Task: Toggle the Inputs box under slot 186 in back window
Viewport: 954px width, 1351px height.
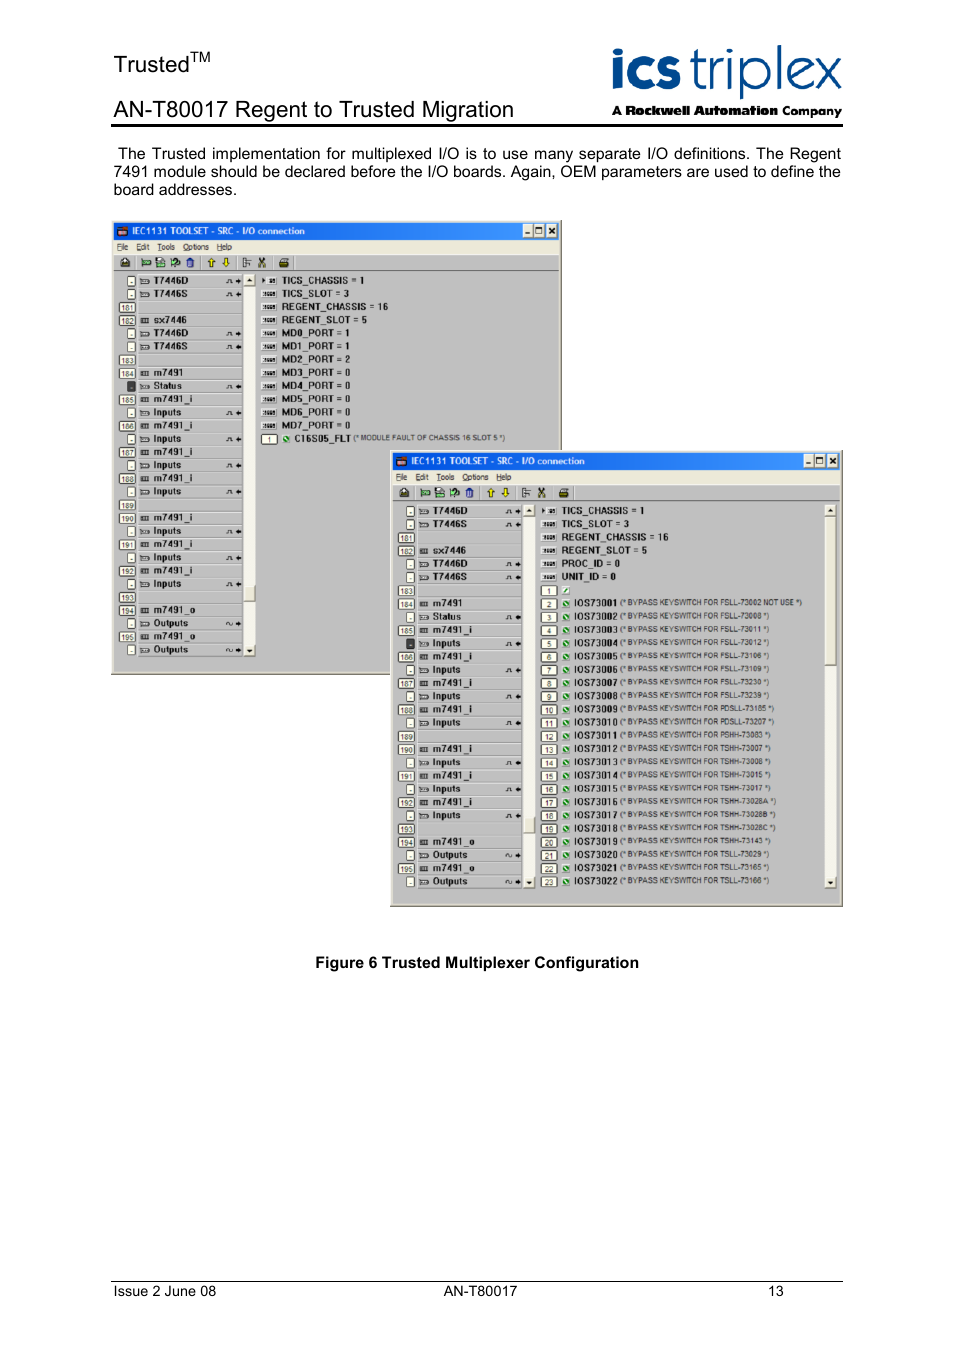Action: click(131, 438)
